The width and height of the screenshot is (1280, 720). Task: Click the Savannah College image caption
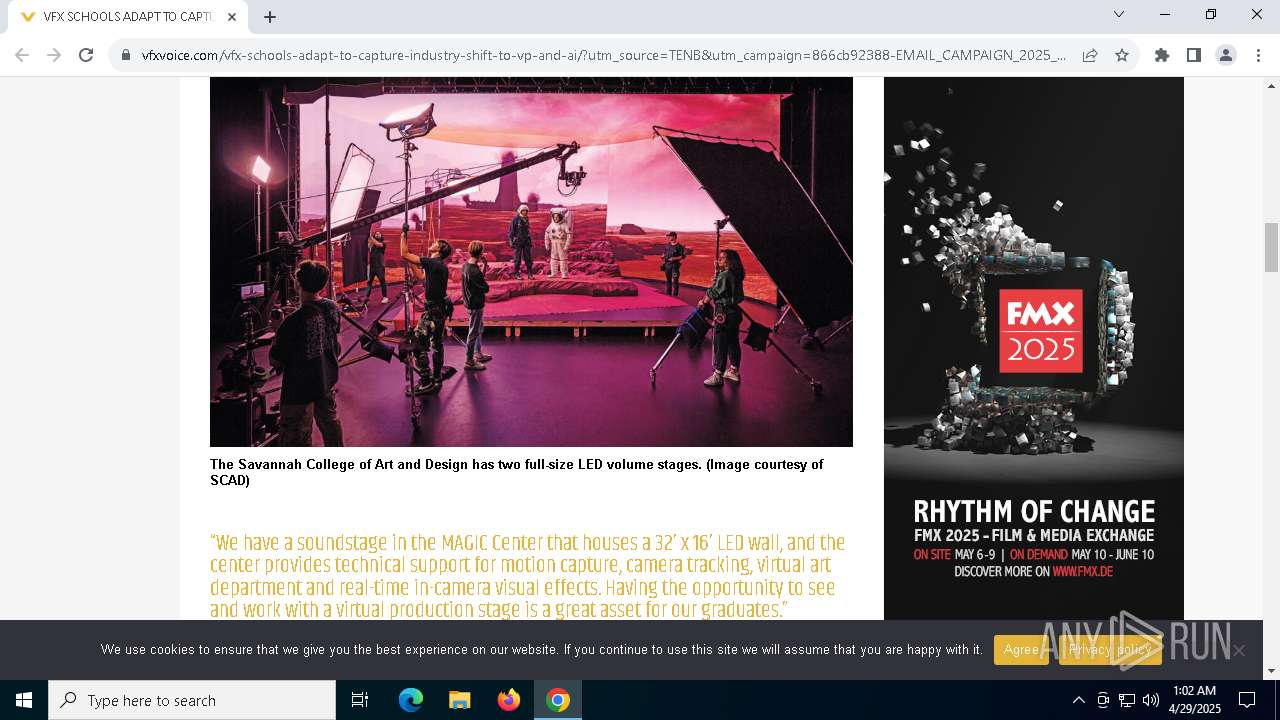click(517, 472)
